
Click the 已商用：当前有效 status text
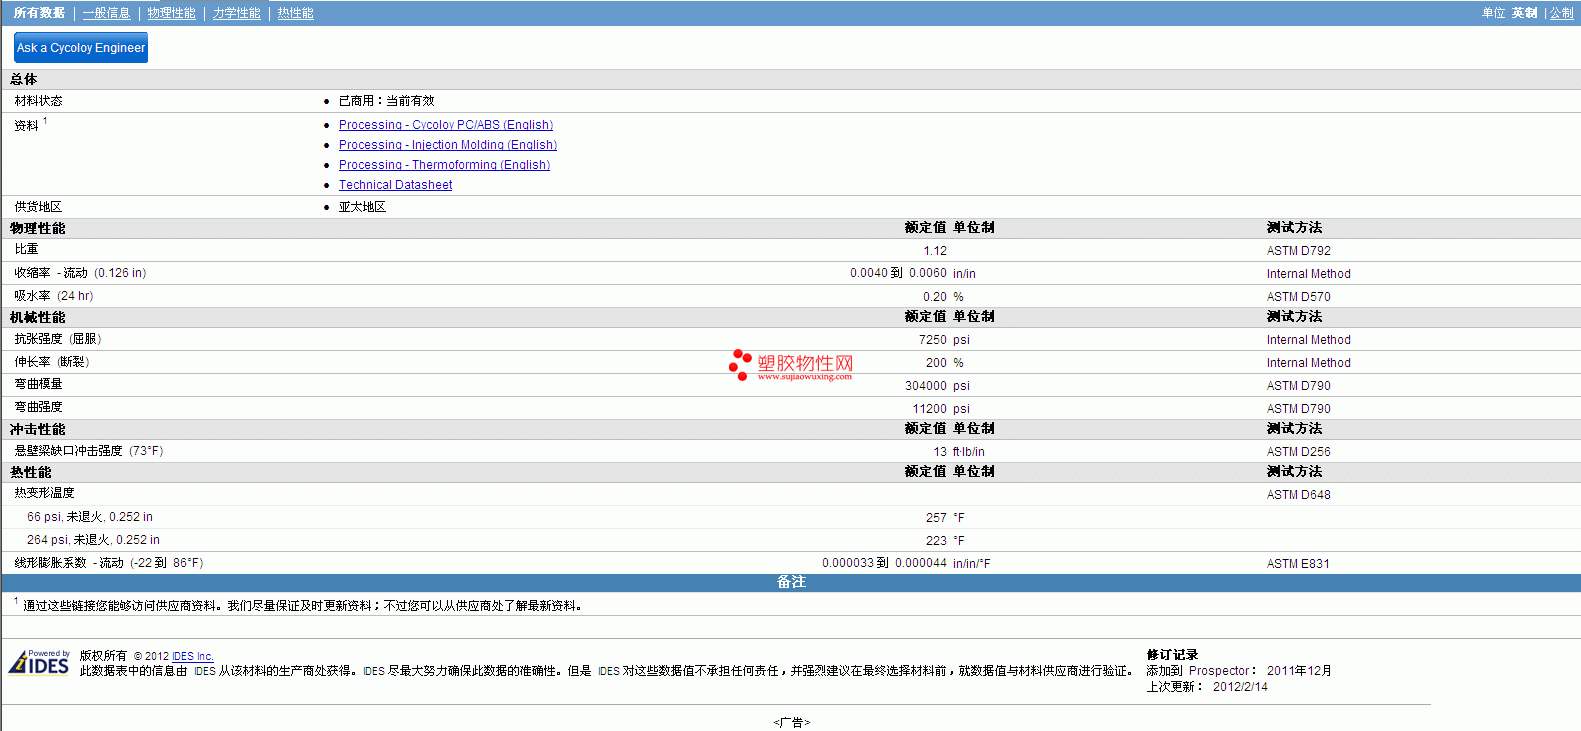pyautogui.click(x=386, y=101)
